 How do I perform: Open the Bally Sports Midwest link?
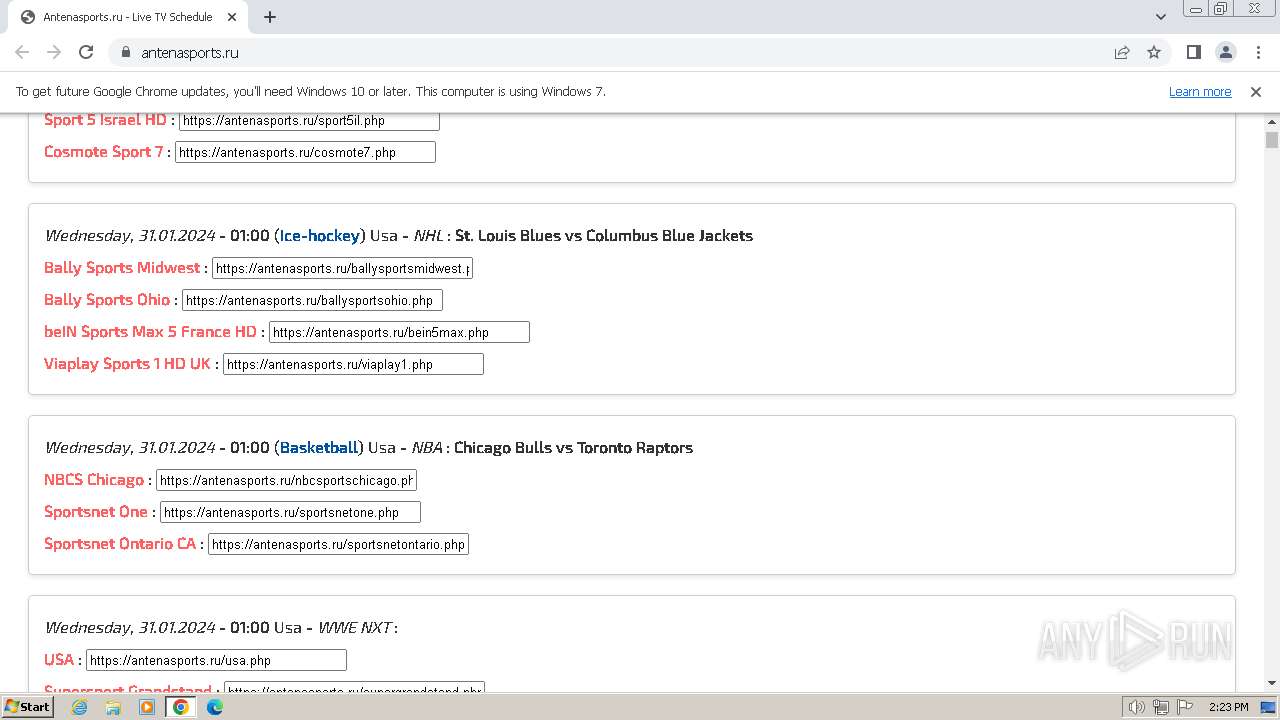122,268
